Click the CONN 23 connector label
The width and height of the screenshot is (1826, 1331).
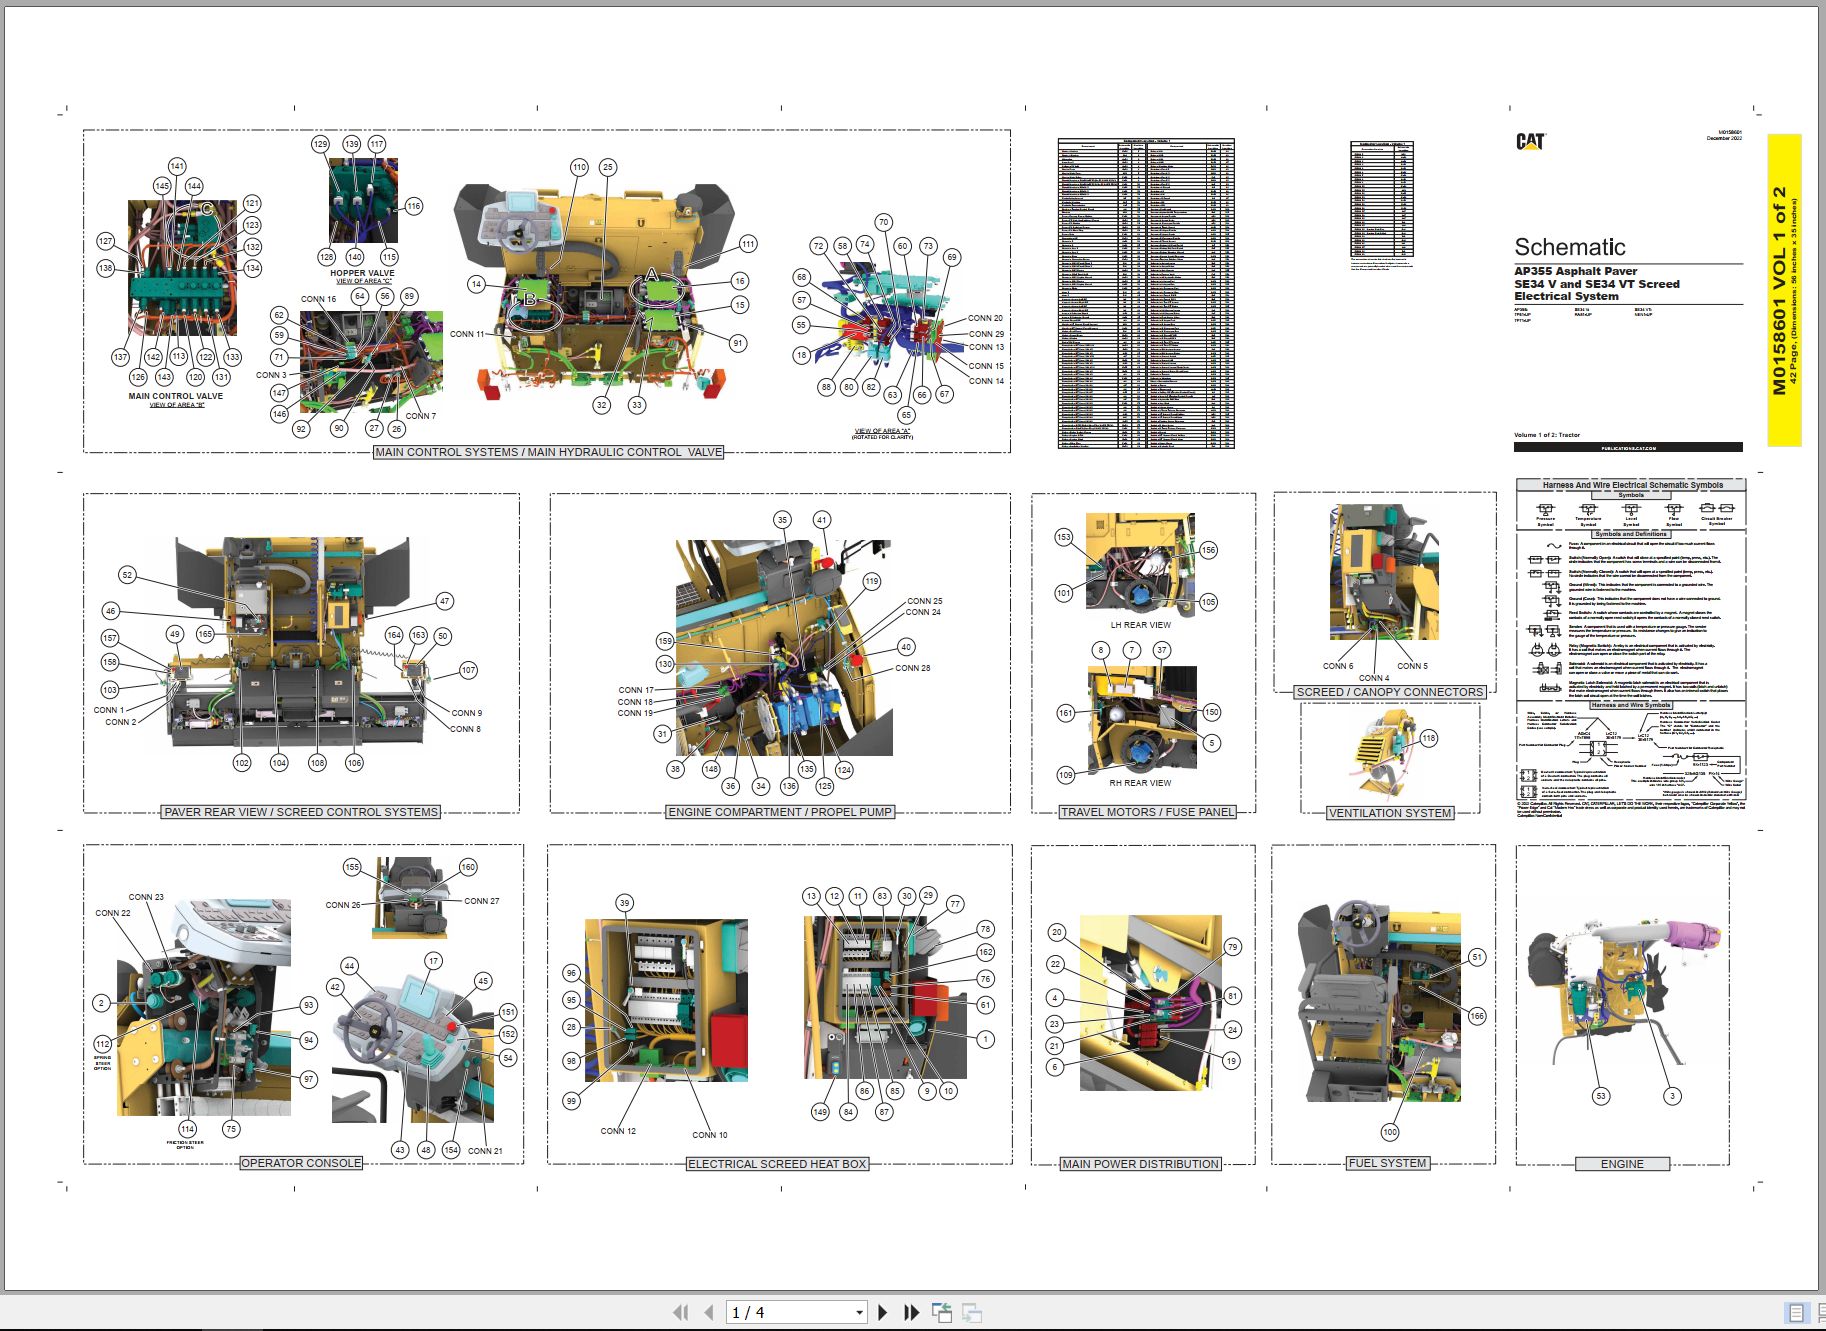[146, 897]
